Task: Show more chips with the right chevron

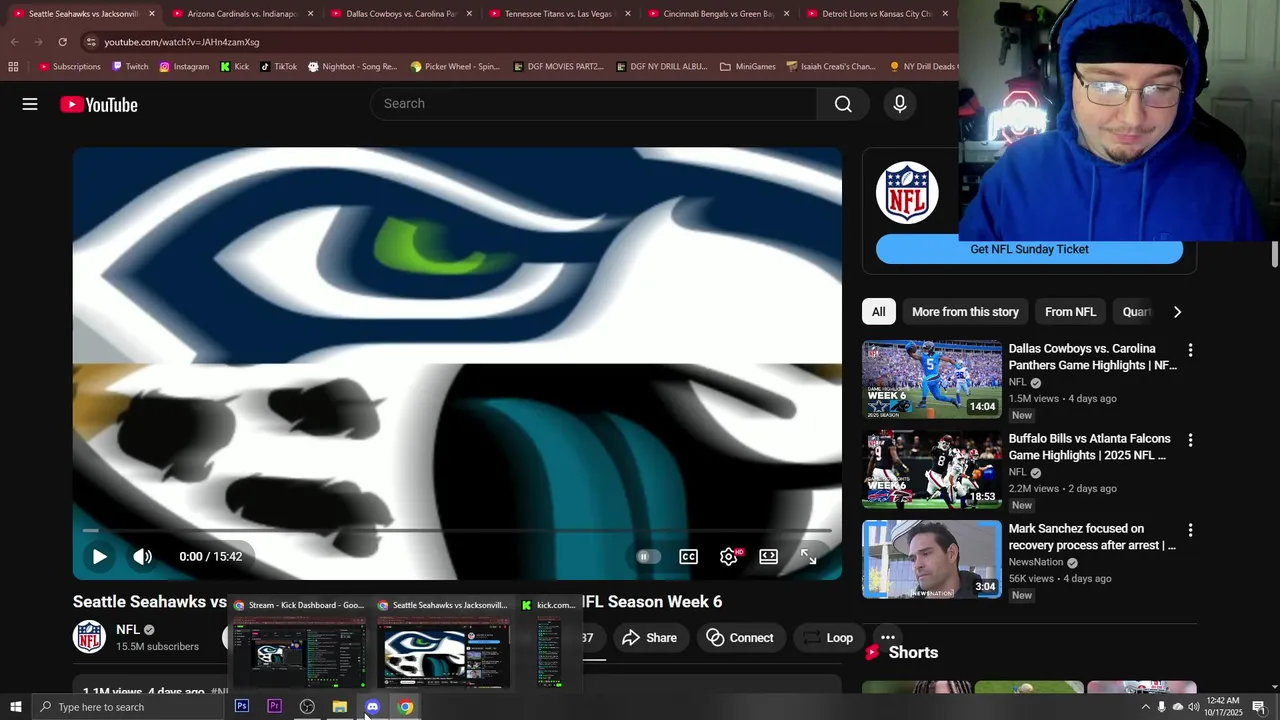Action: pos(1177,312)
